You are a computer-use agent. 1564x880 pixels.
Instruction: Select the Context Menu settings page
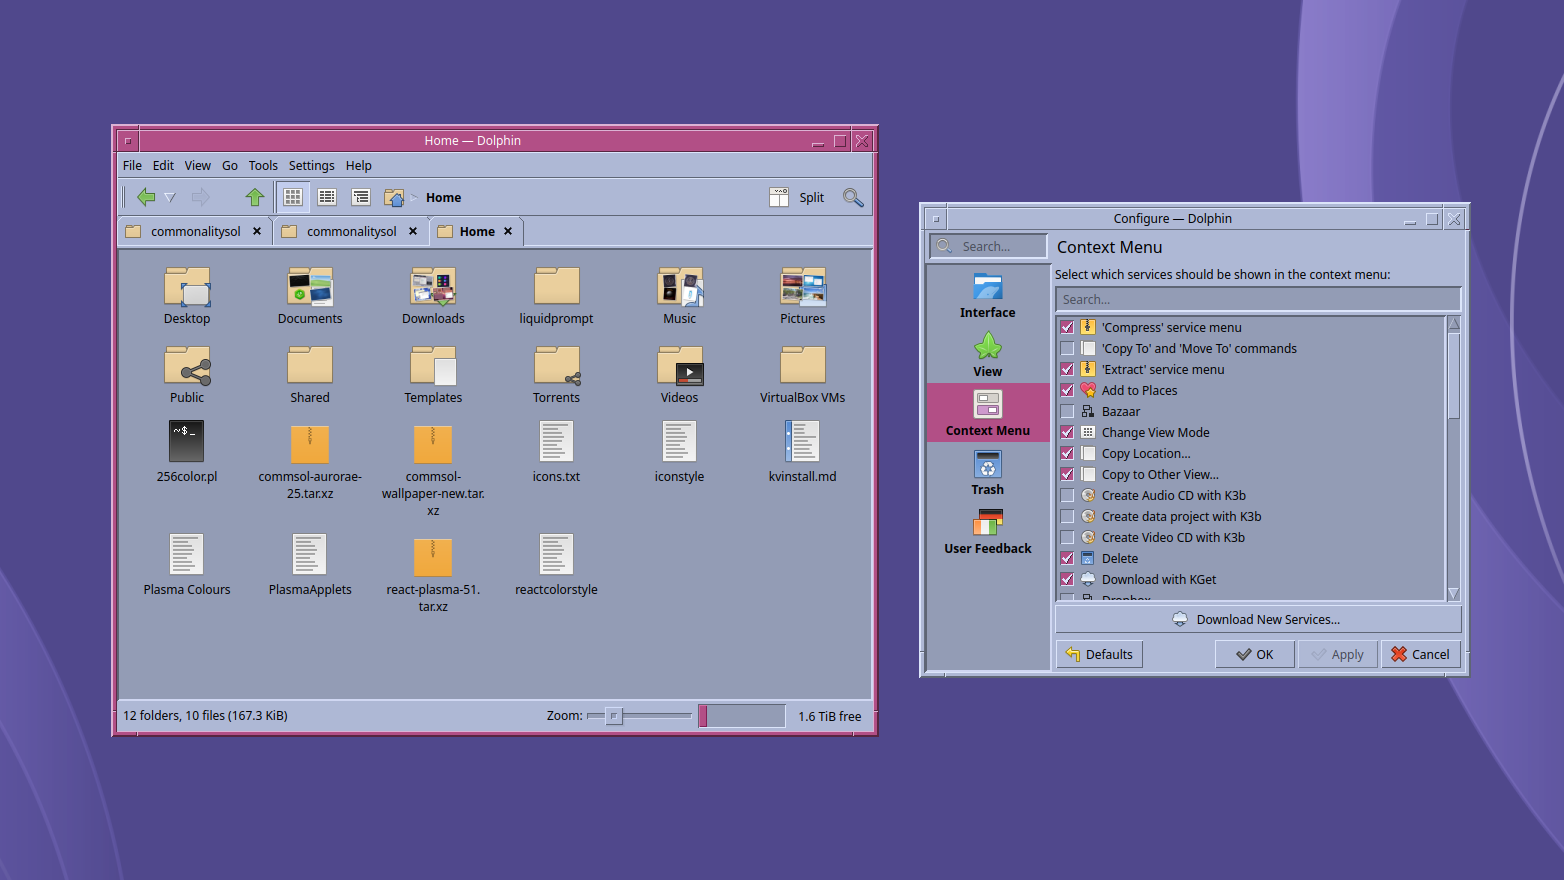pos(988,413)
